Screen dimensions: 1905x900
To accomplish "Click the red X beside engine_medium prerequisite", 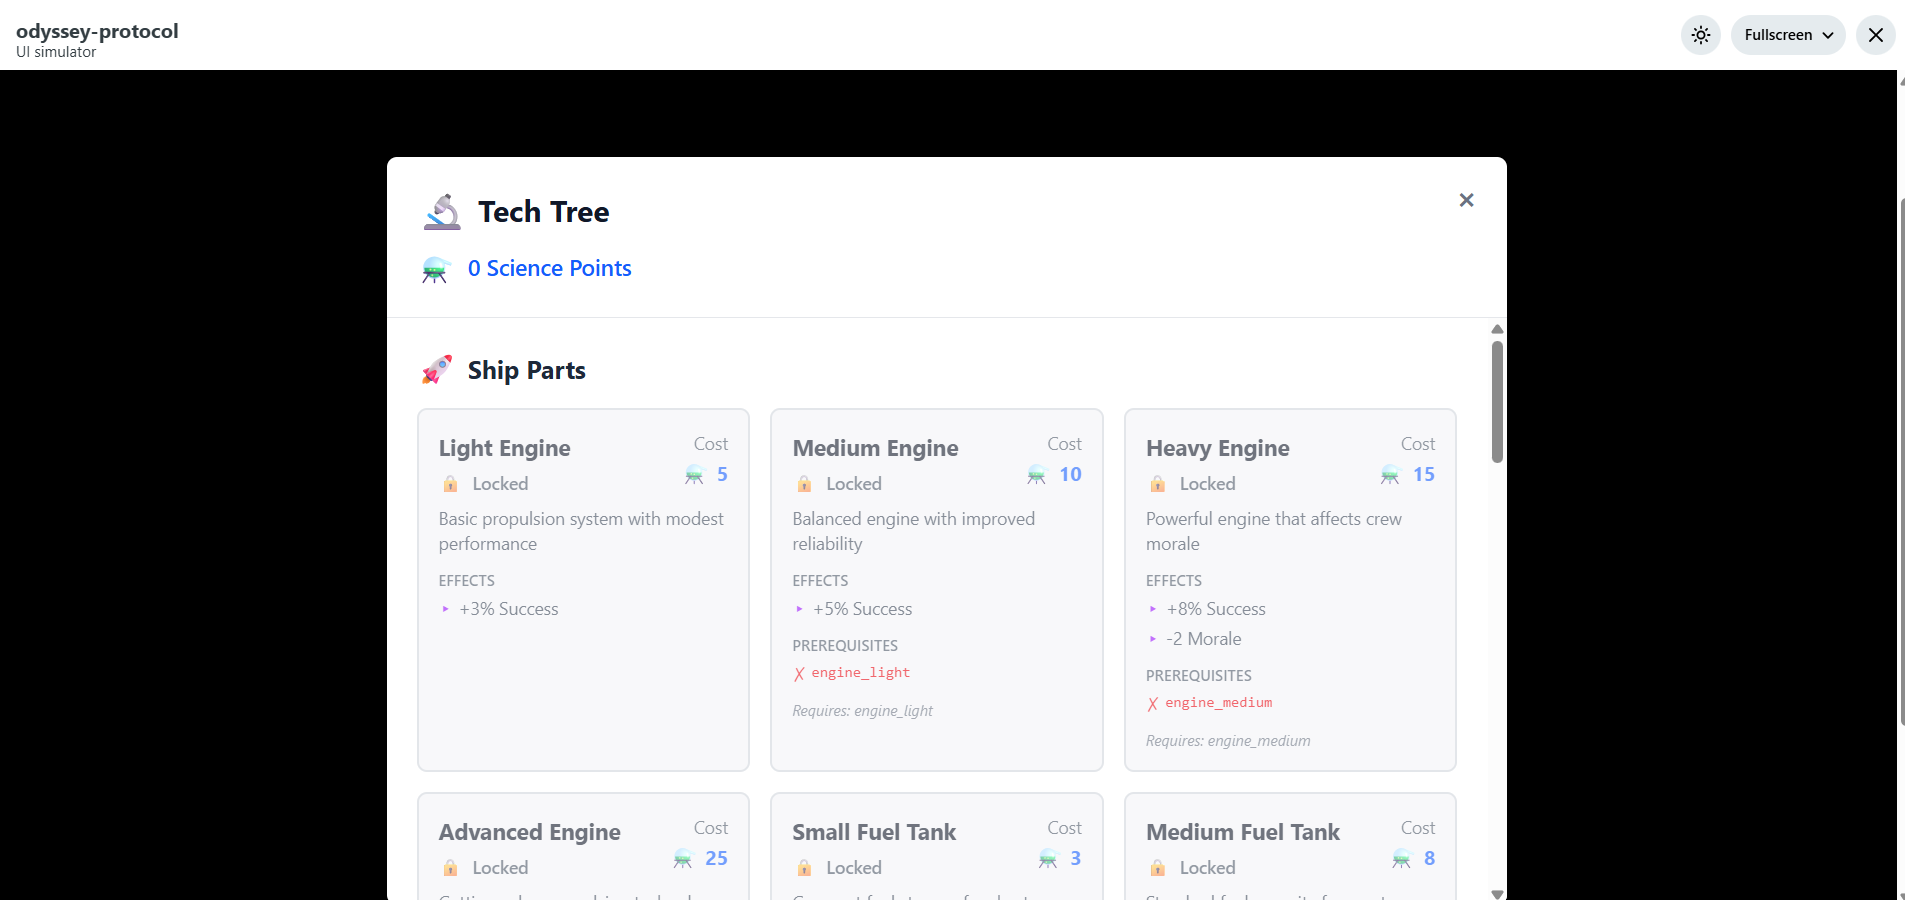I will 1153,704.
